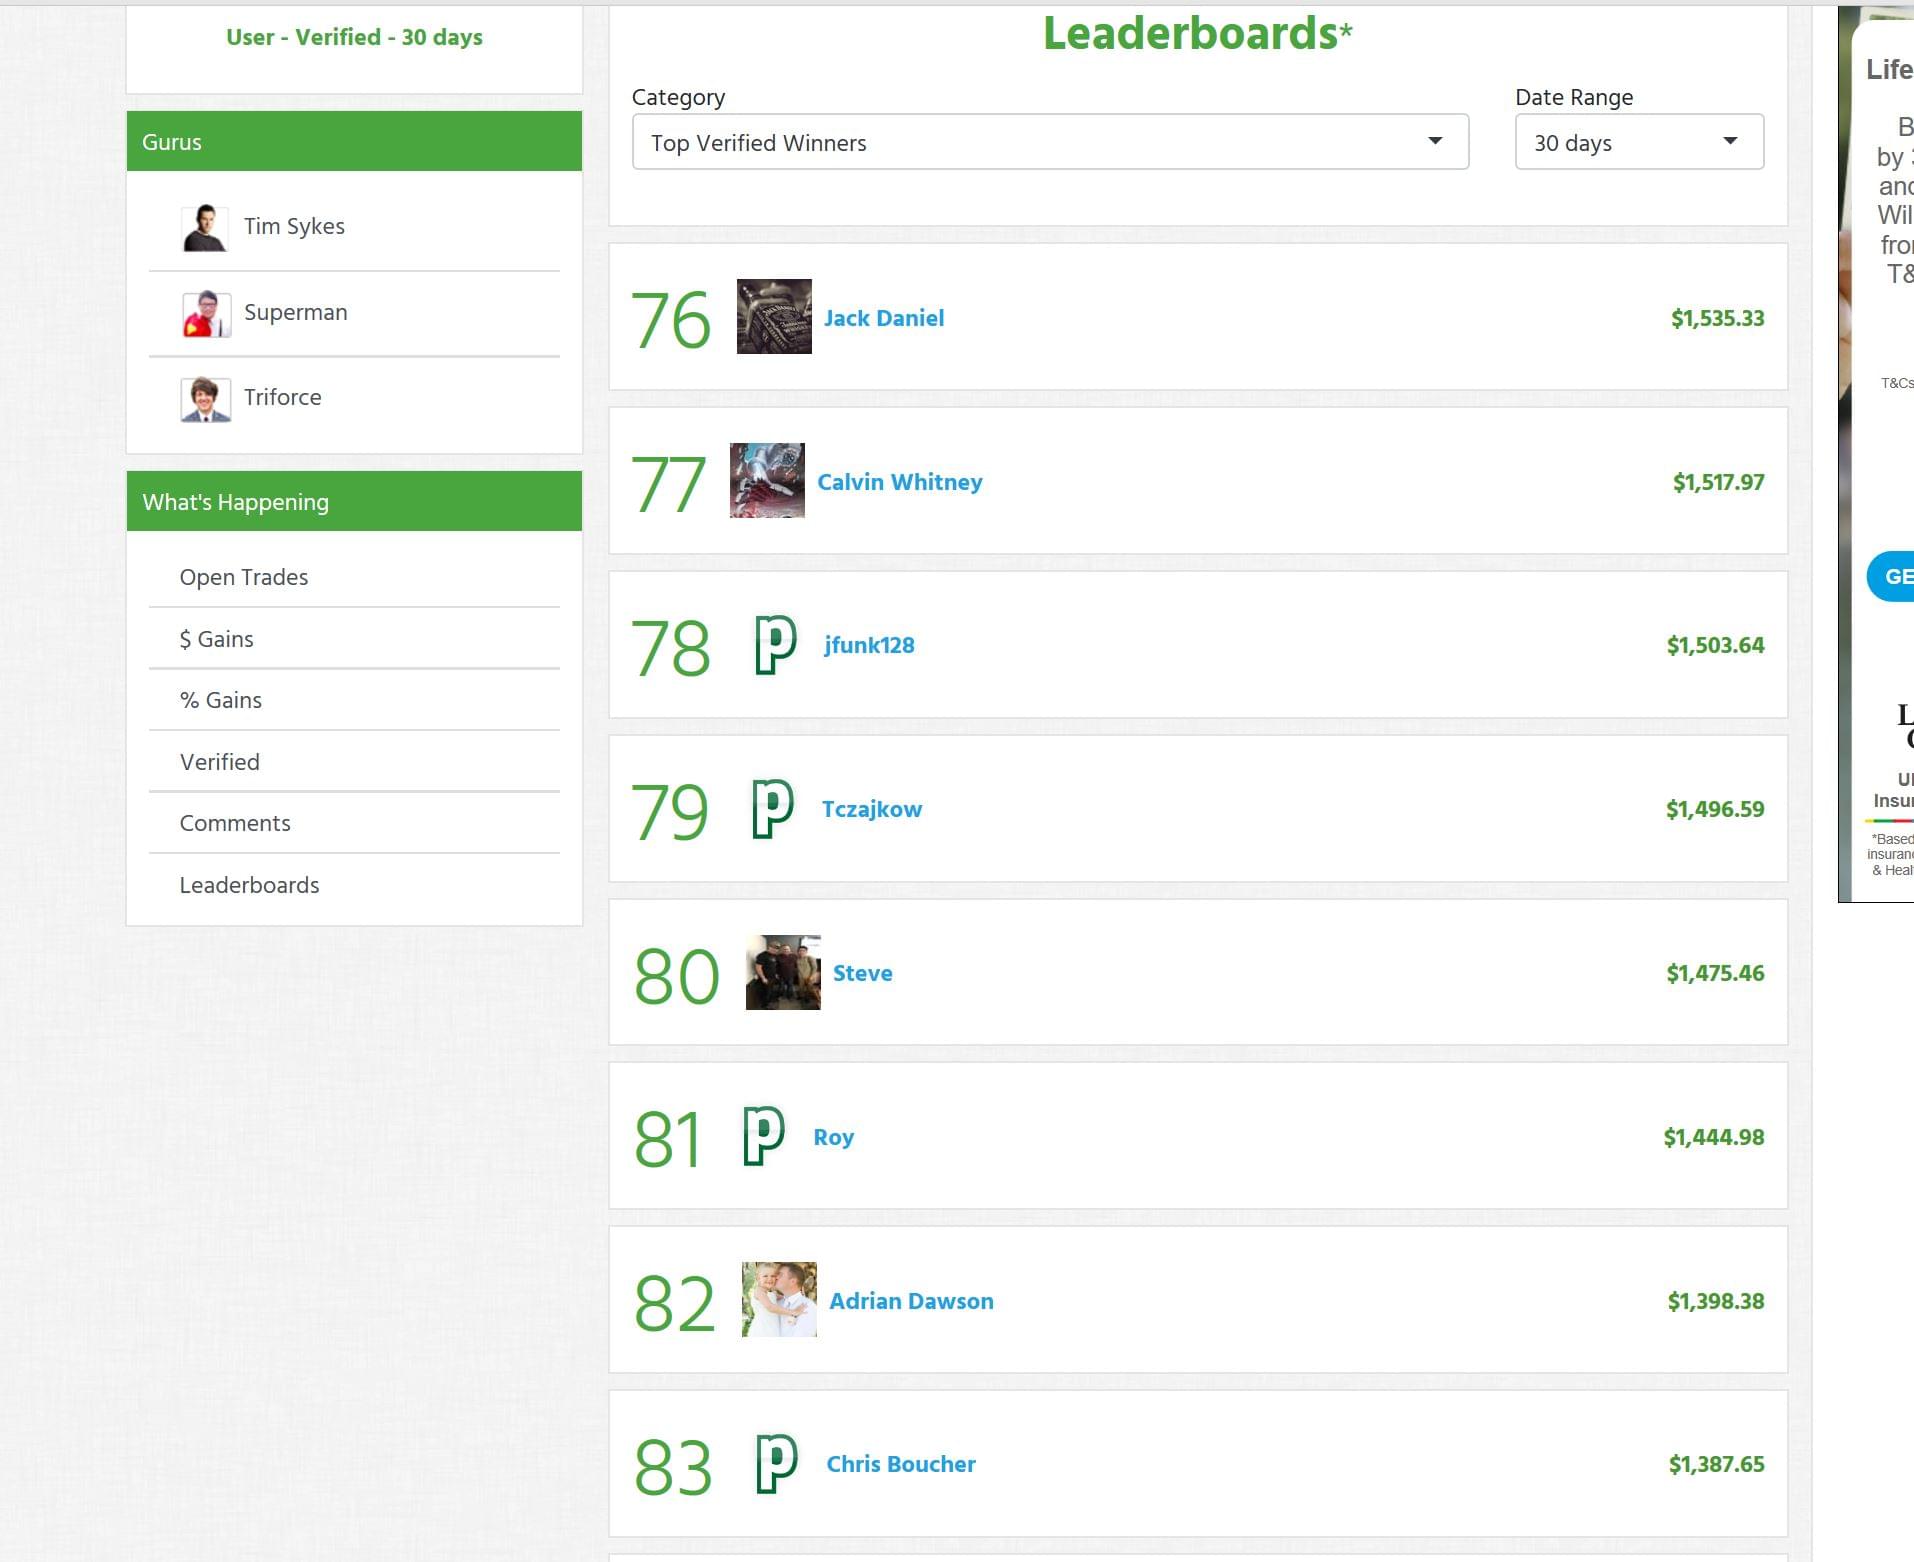Click jfunk128's $1,503.64 amount

click(x=1715, y=645)
